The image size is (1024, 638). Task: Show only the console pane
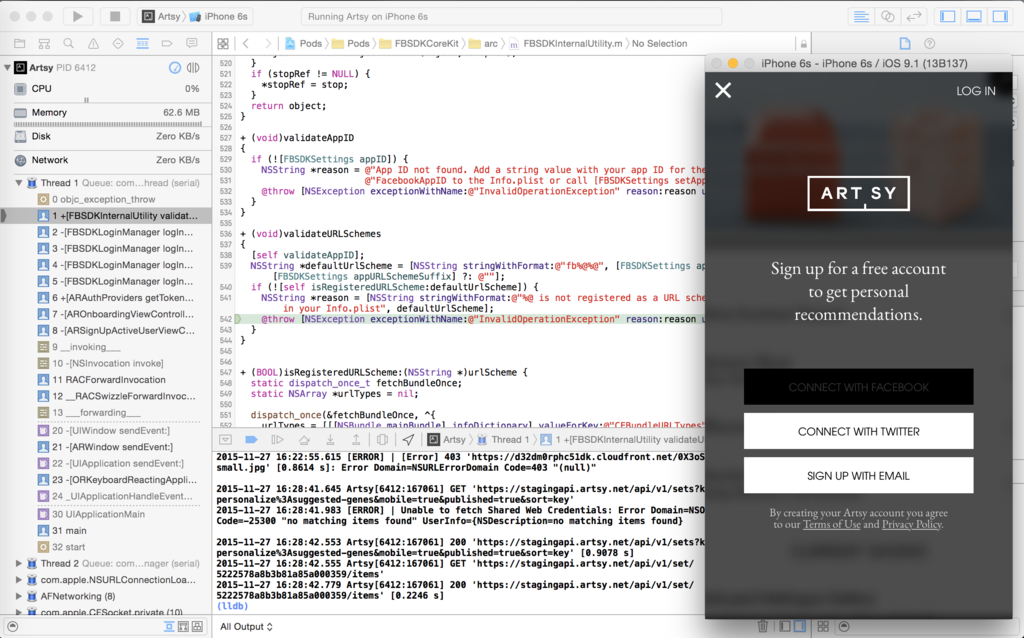pyautogui.click(x=799, y=626)
